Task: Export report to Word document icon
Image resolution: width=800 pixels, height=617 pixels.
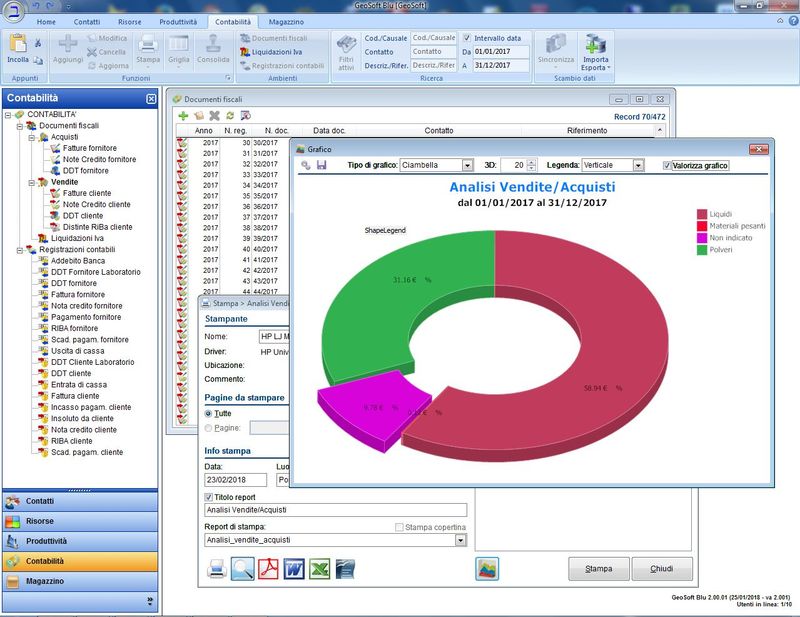Action: 294,569
